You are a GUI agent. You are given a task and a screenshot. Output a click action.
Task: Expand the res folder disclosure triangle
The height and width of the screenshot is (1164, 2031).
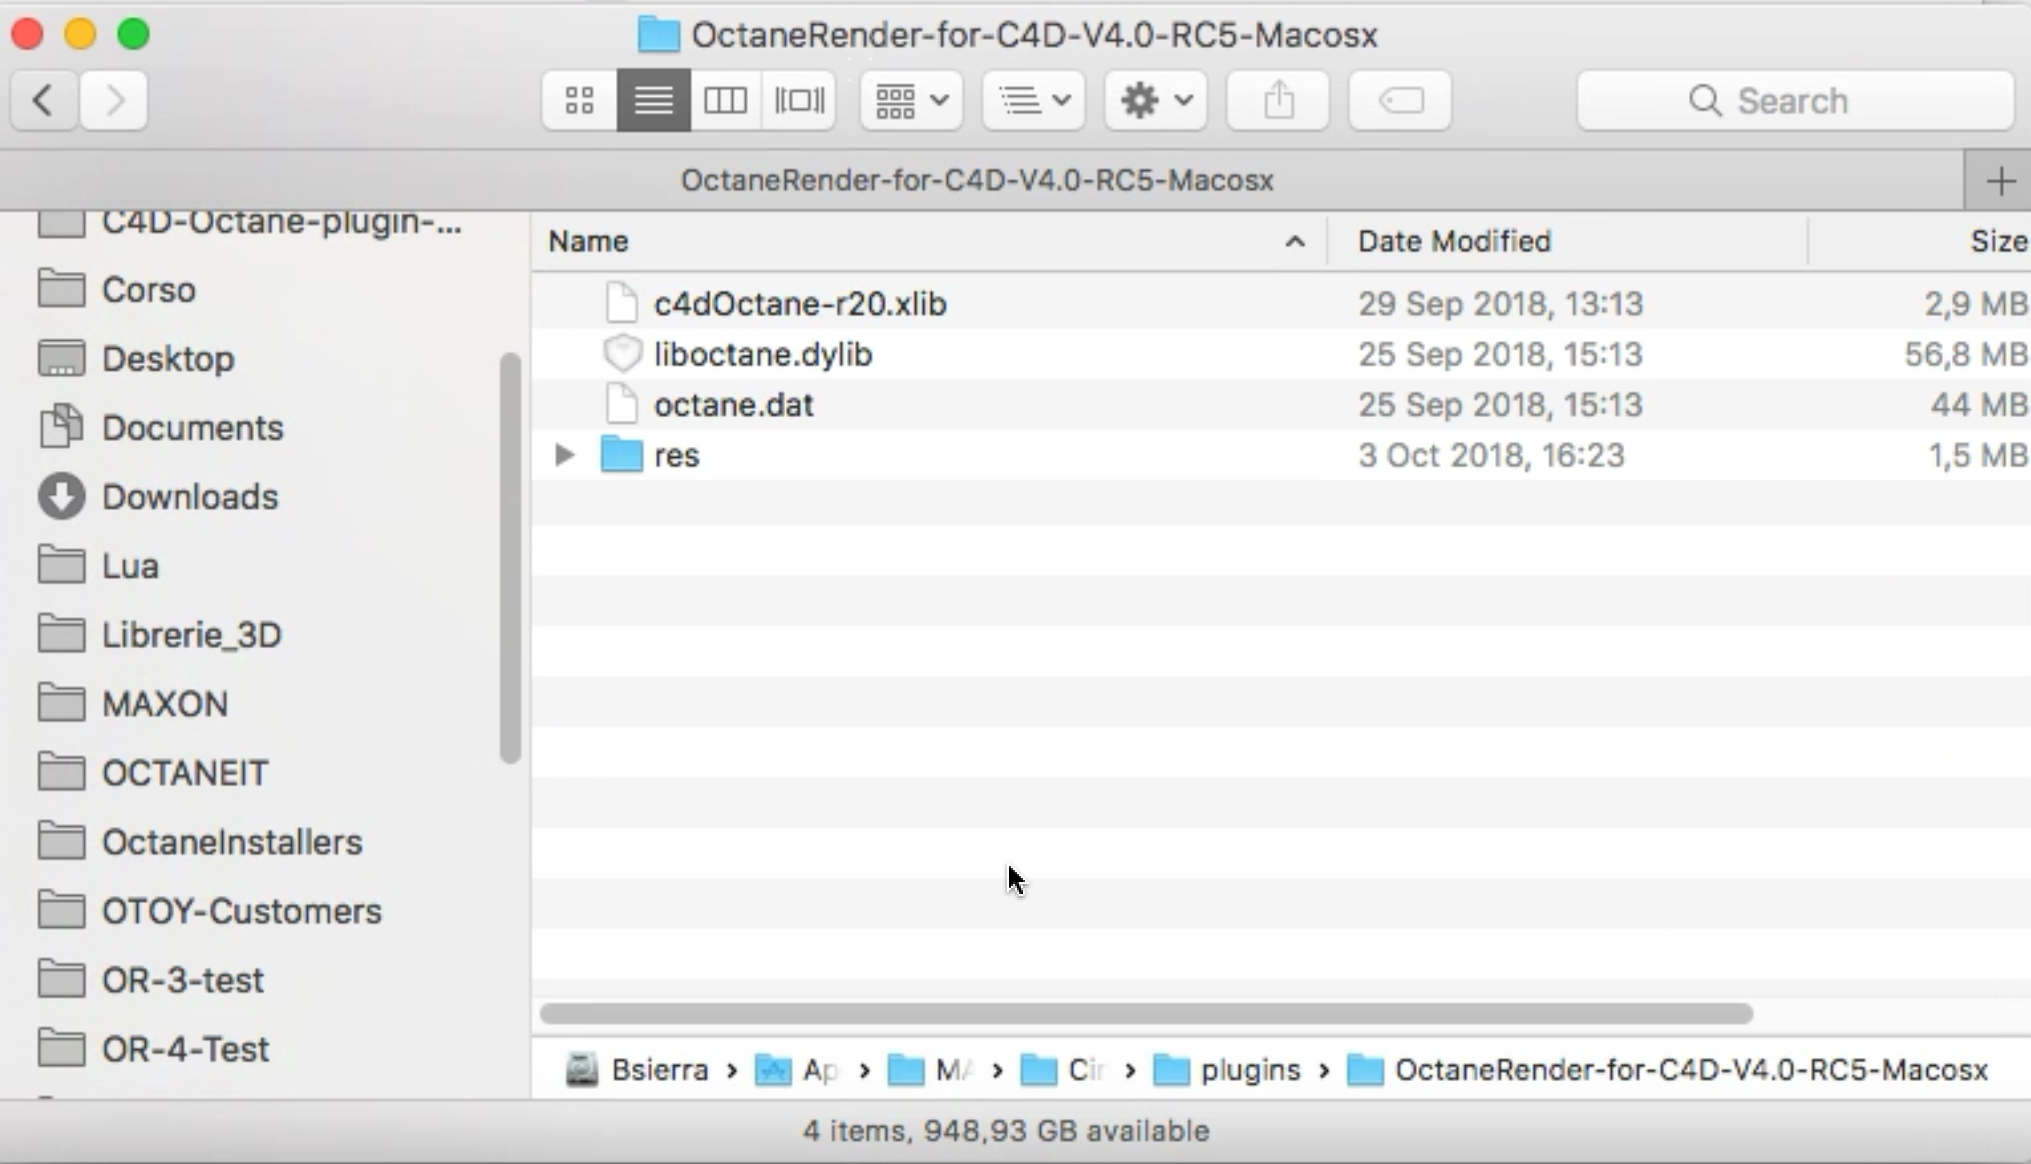coord(564,455)
